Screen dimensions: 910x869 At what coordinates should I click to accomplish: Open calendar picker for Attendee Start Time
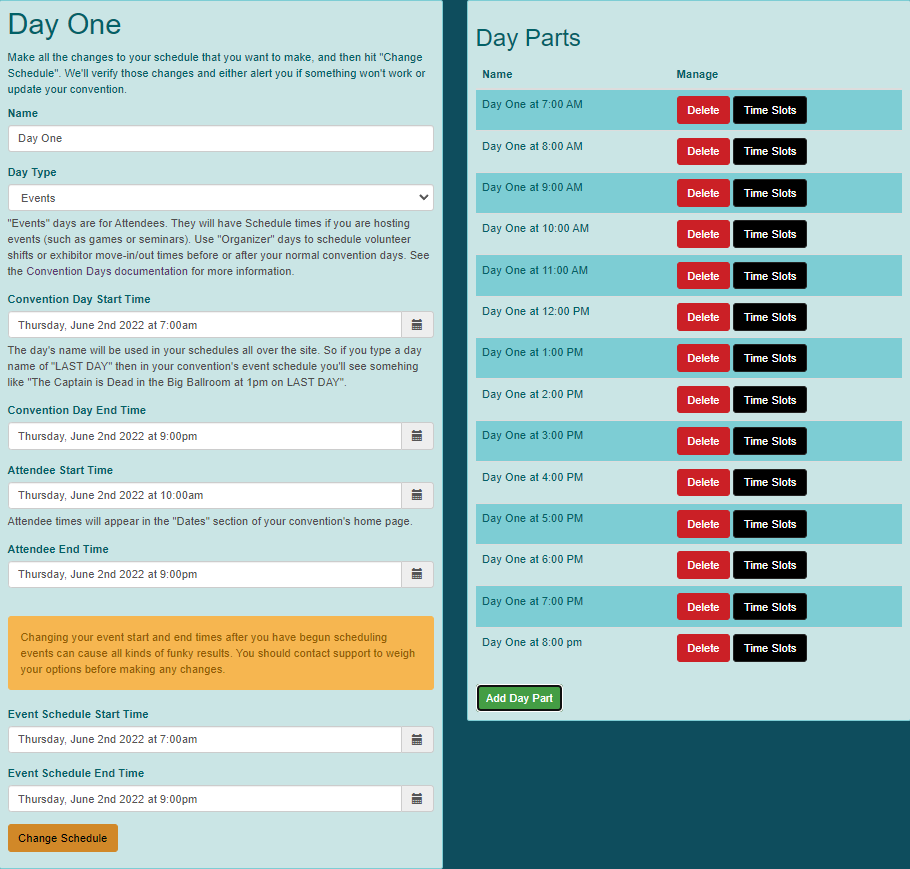point(417,495)
